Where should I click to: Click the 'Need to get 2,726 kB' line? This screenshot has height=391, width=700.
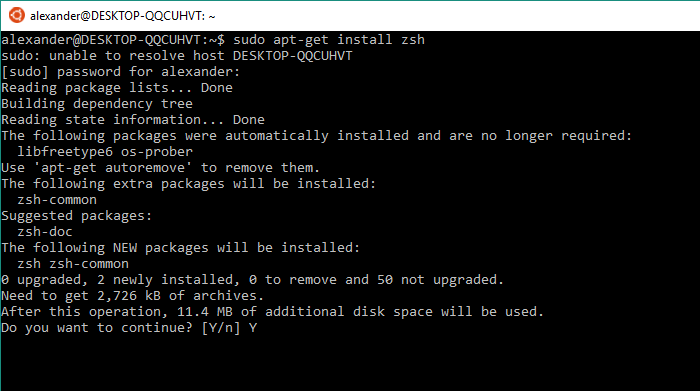point(133,296)
